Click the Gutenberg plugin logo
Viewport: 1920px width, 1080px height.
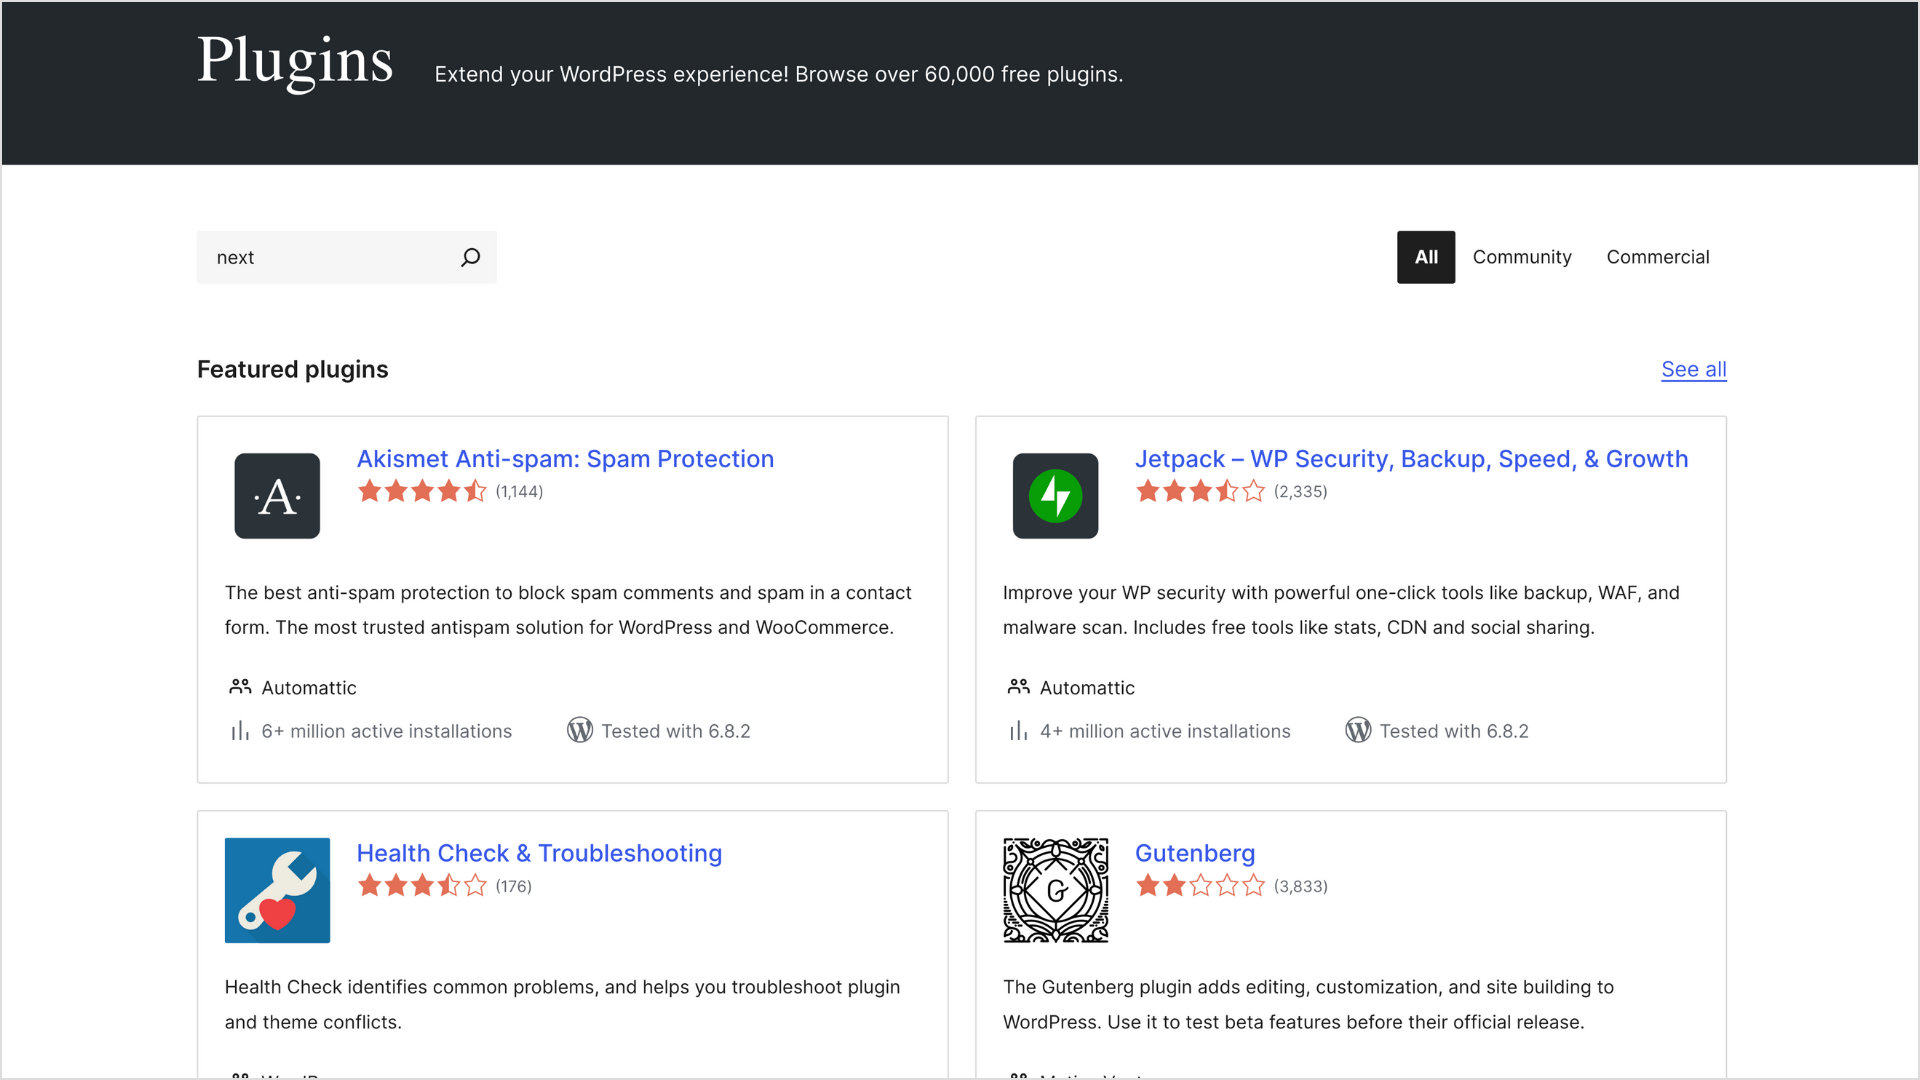tap(1055, 890)
